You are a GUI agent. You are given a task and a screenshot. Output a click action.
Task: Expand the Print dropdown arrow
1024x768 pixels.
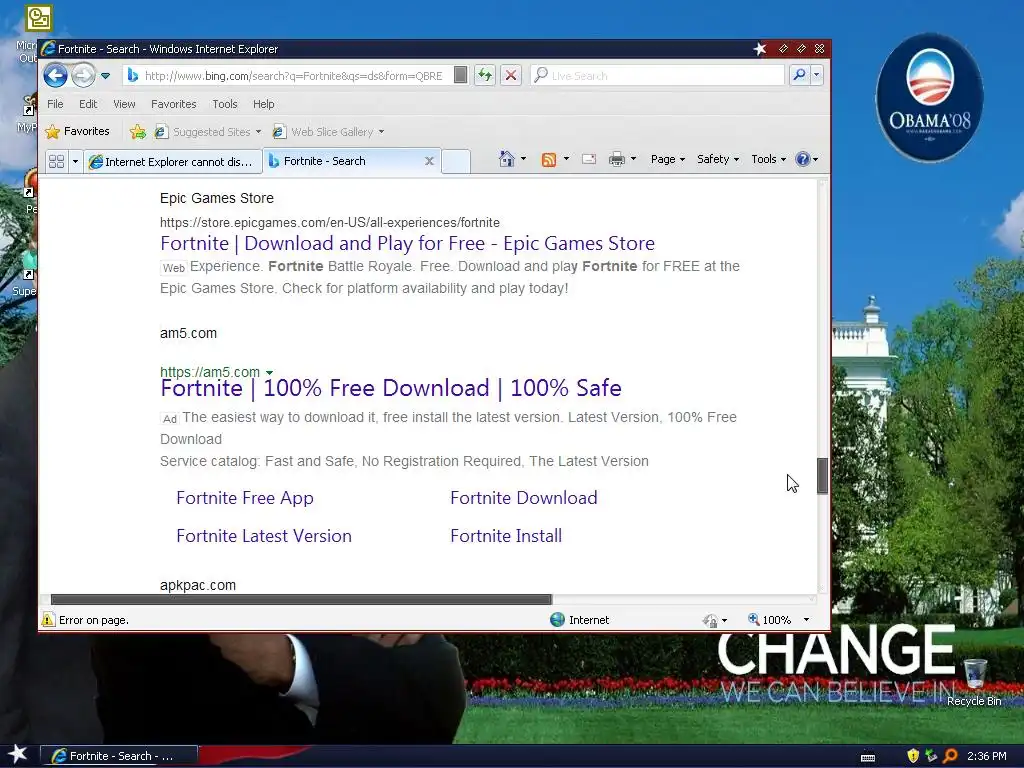point(633,159)
